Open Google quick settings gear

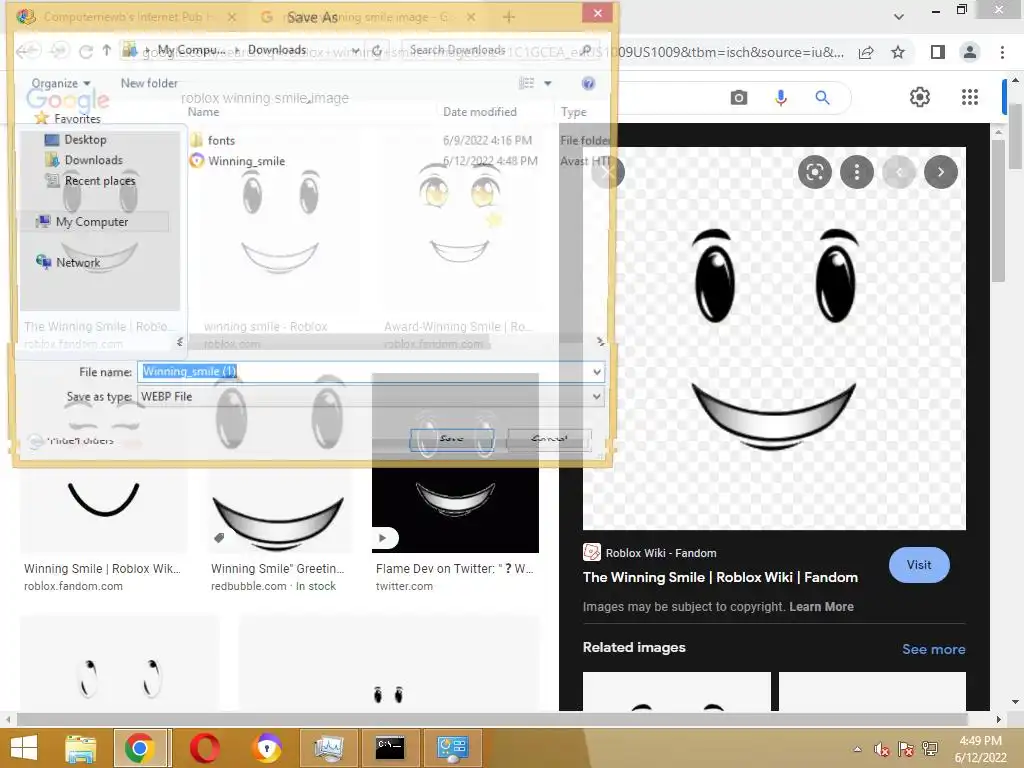(920, 97)
